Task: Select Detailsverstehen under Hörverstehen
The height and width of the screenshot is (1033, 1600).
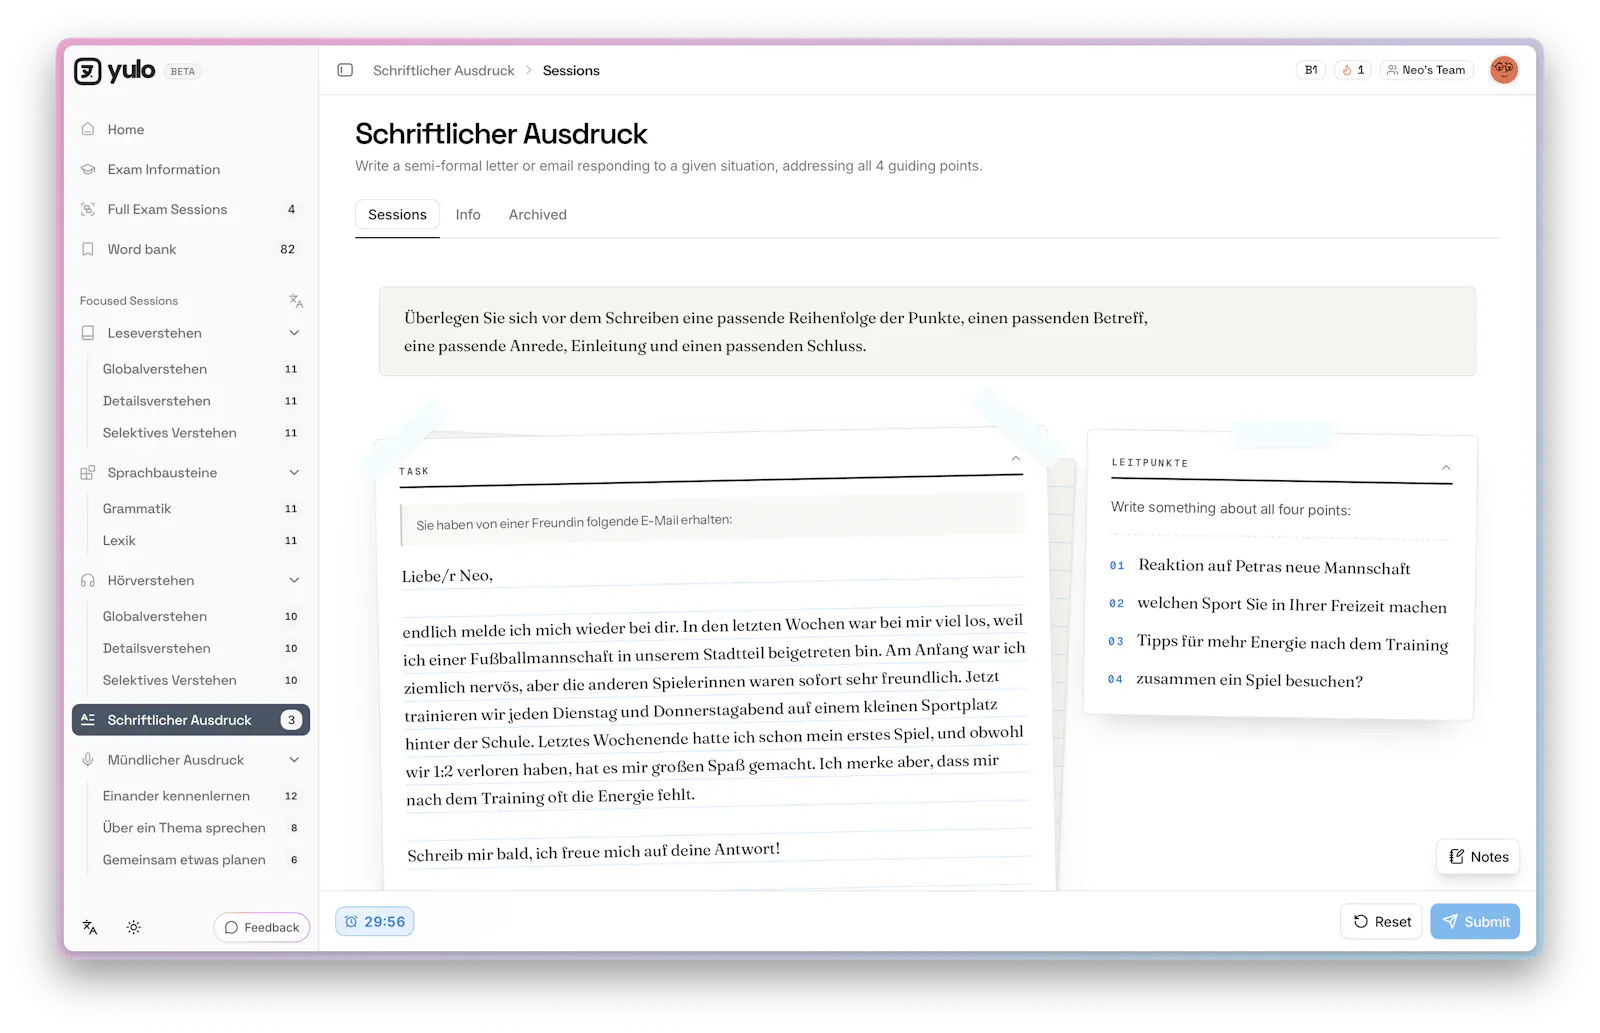Action: pos(200,649)
